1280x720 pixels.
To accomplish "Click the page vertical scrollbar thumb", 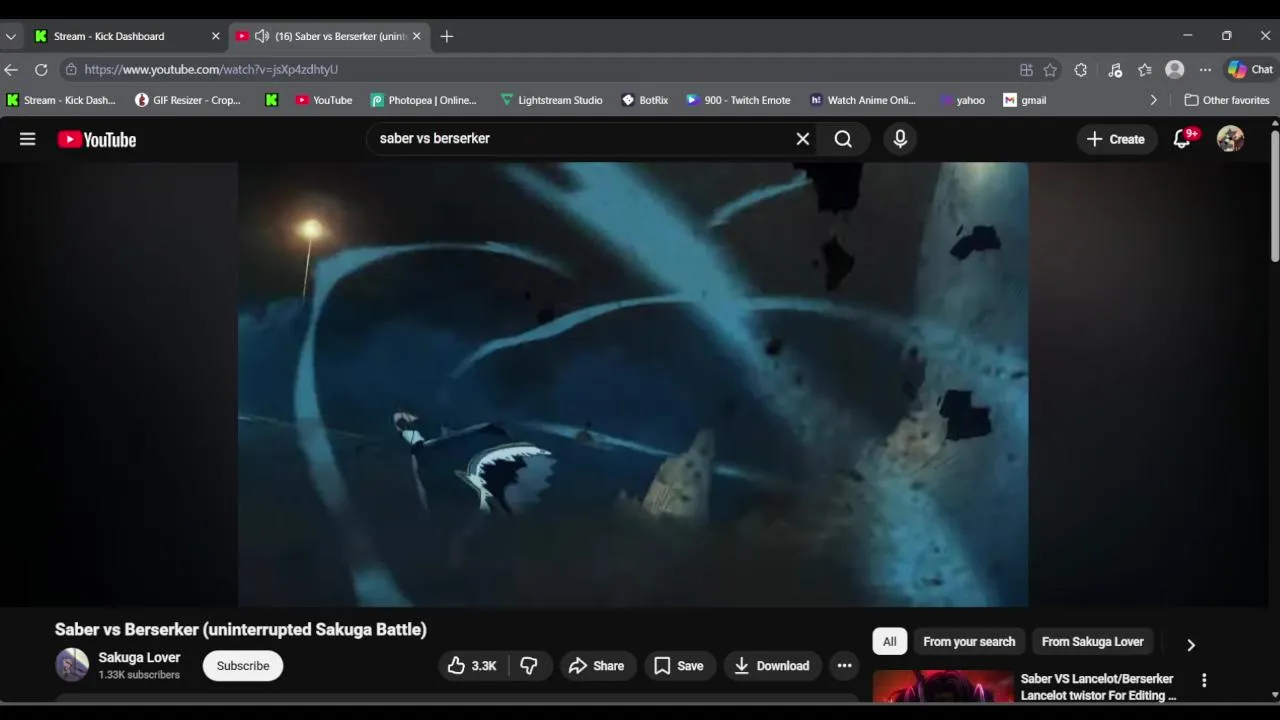I will point(1274,197).
